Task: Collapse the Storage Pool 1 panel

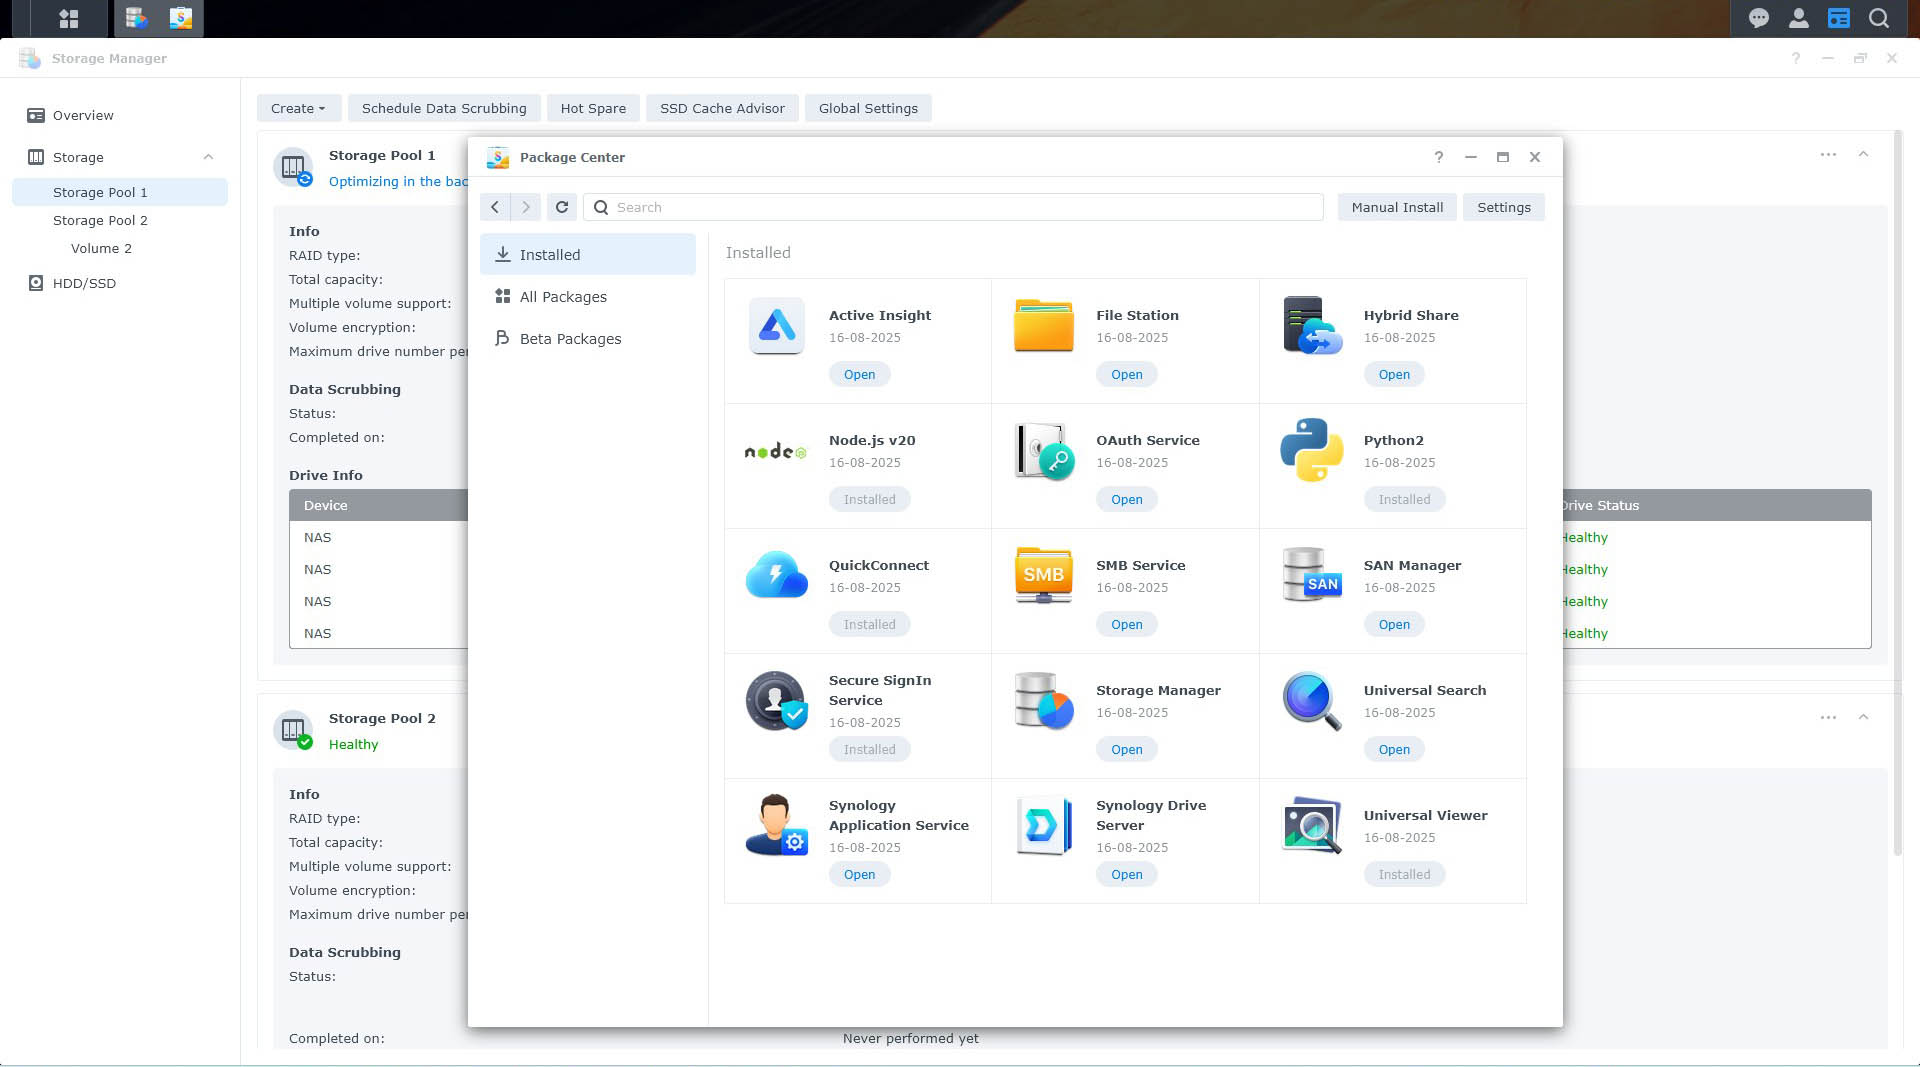Action: pyautogui.click(x=1863, y=154)
